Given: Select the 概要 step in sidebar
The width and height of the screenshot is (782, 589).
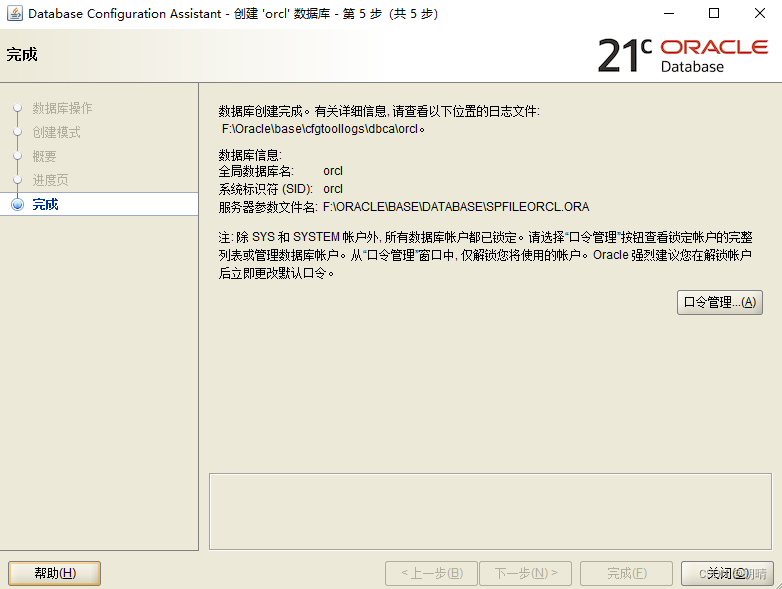Looking at the screenshot, I should [44, 156].
